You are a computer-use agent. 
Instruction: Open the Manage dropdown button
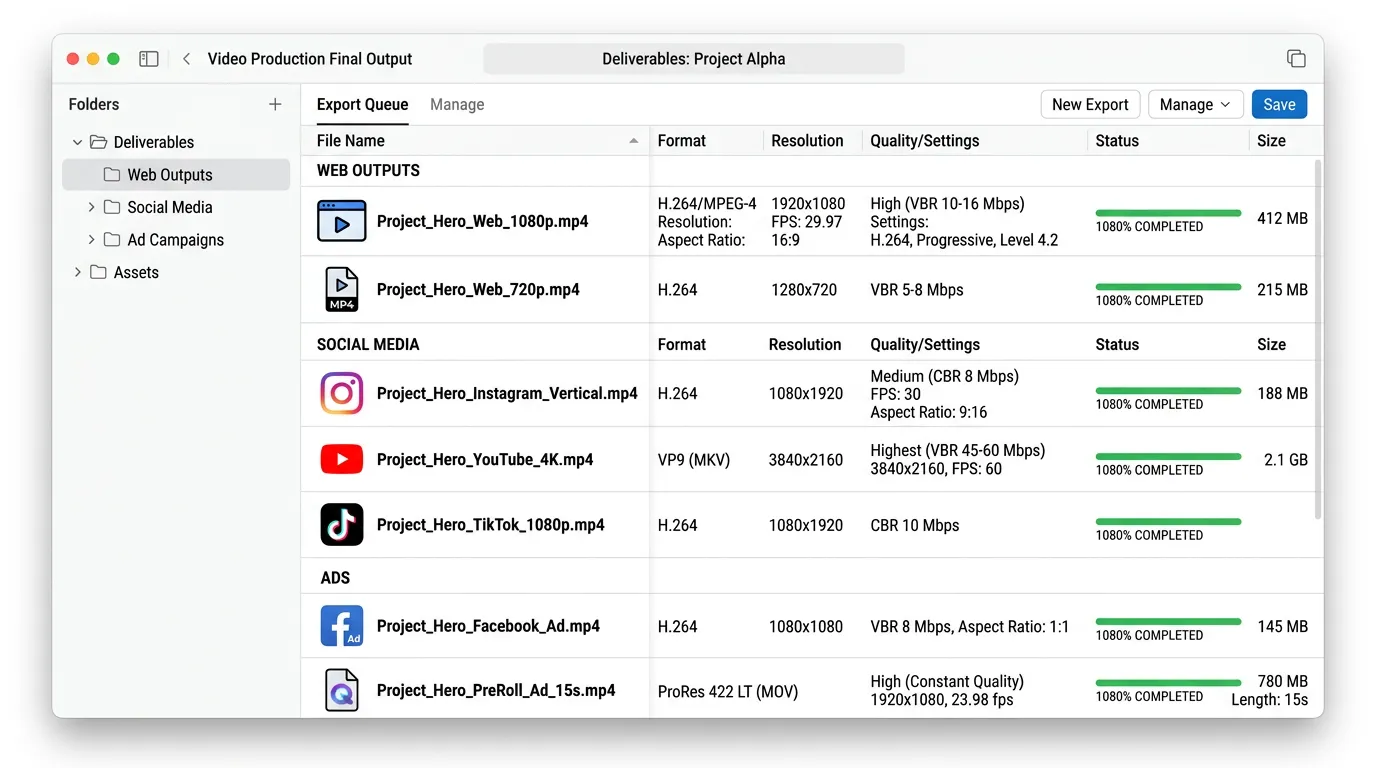pos(1195,104)
